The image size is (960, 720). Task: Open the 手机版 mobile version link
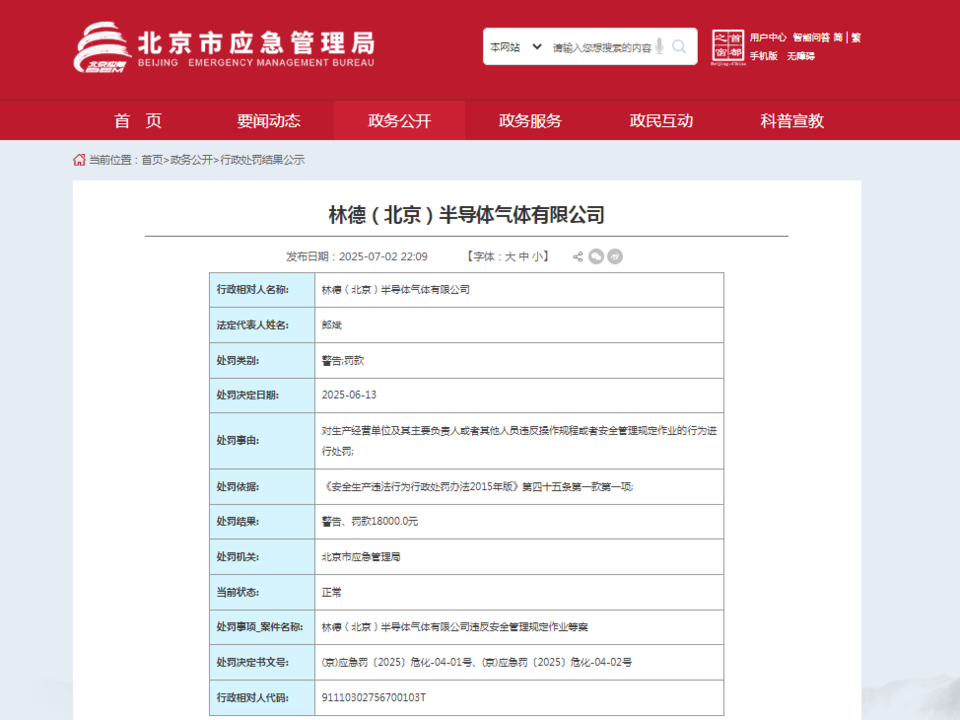pos(763,56)
